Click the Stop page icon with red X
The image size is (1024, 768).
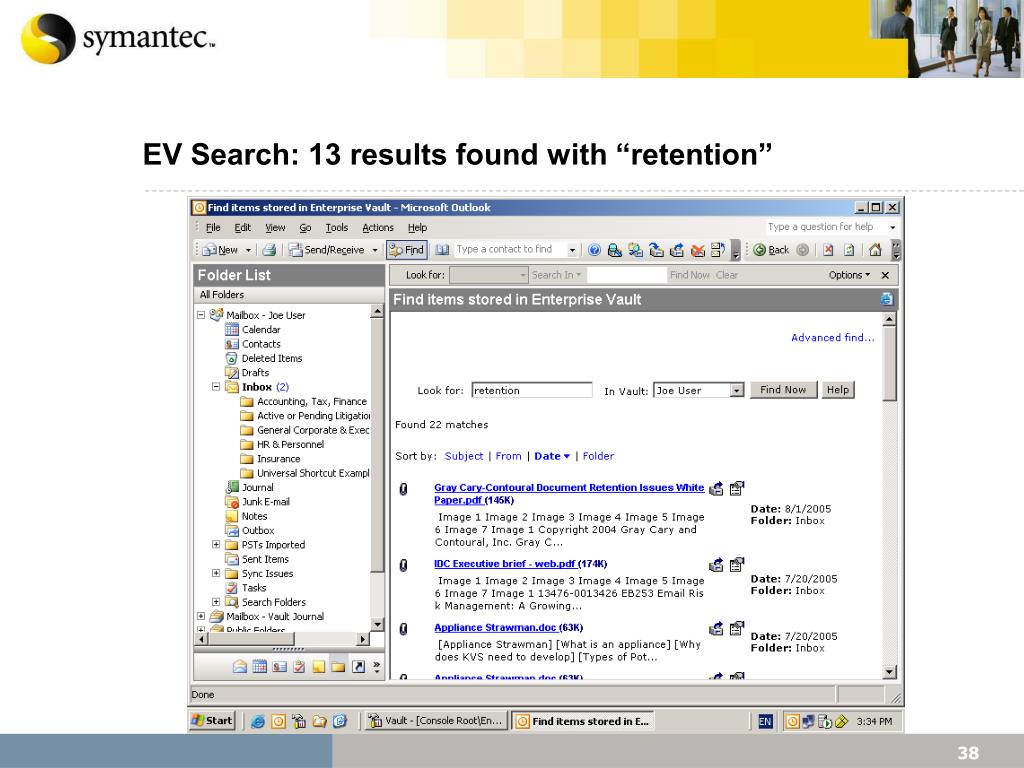(x=828, y=250)
